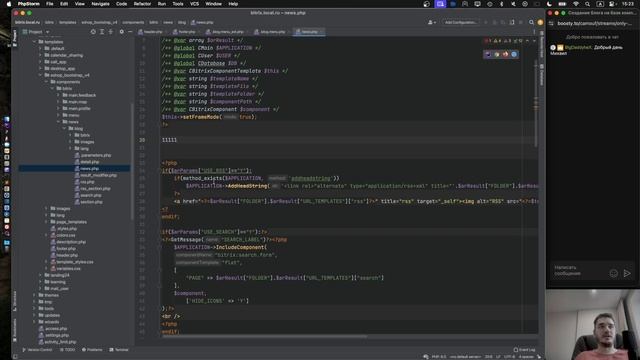Select description.php in project tree
Viewport: 640px width, 360px height.
pos(68,242)
